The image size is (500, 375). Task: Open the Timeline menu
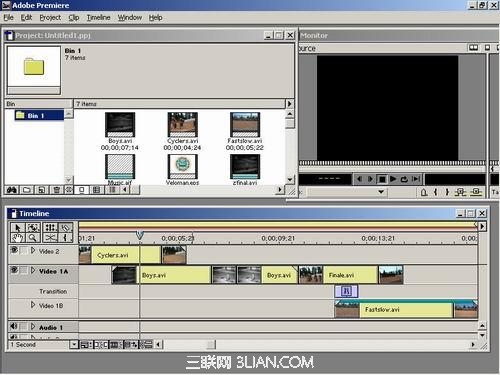[98, 18]
